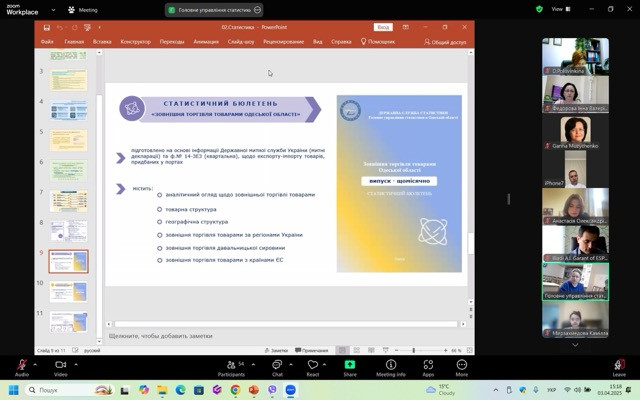Image resolution: width=640 pixels, height=400 pixels.
Task: Open Meeting info
Action: 391,367
